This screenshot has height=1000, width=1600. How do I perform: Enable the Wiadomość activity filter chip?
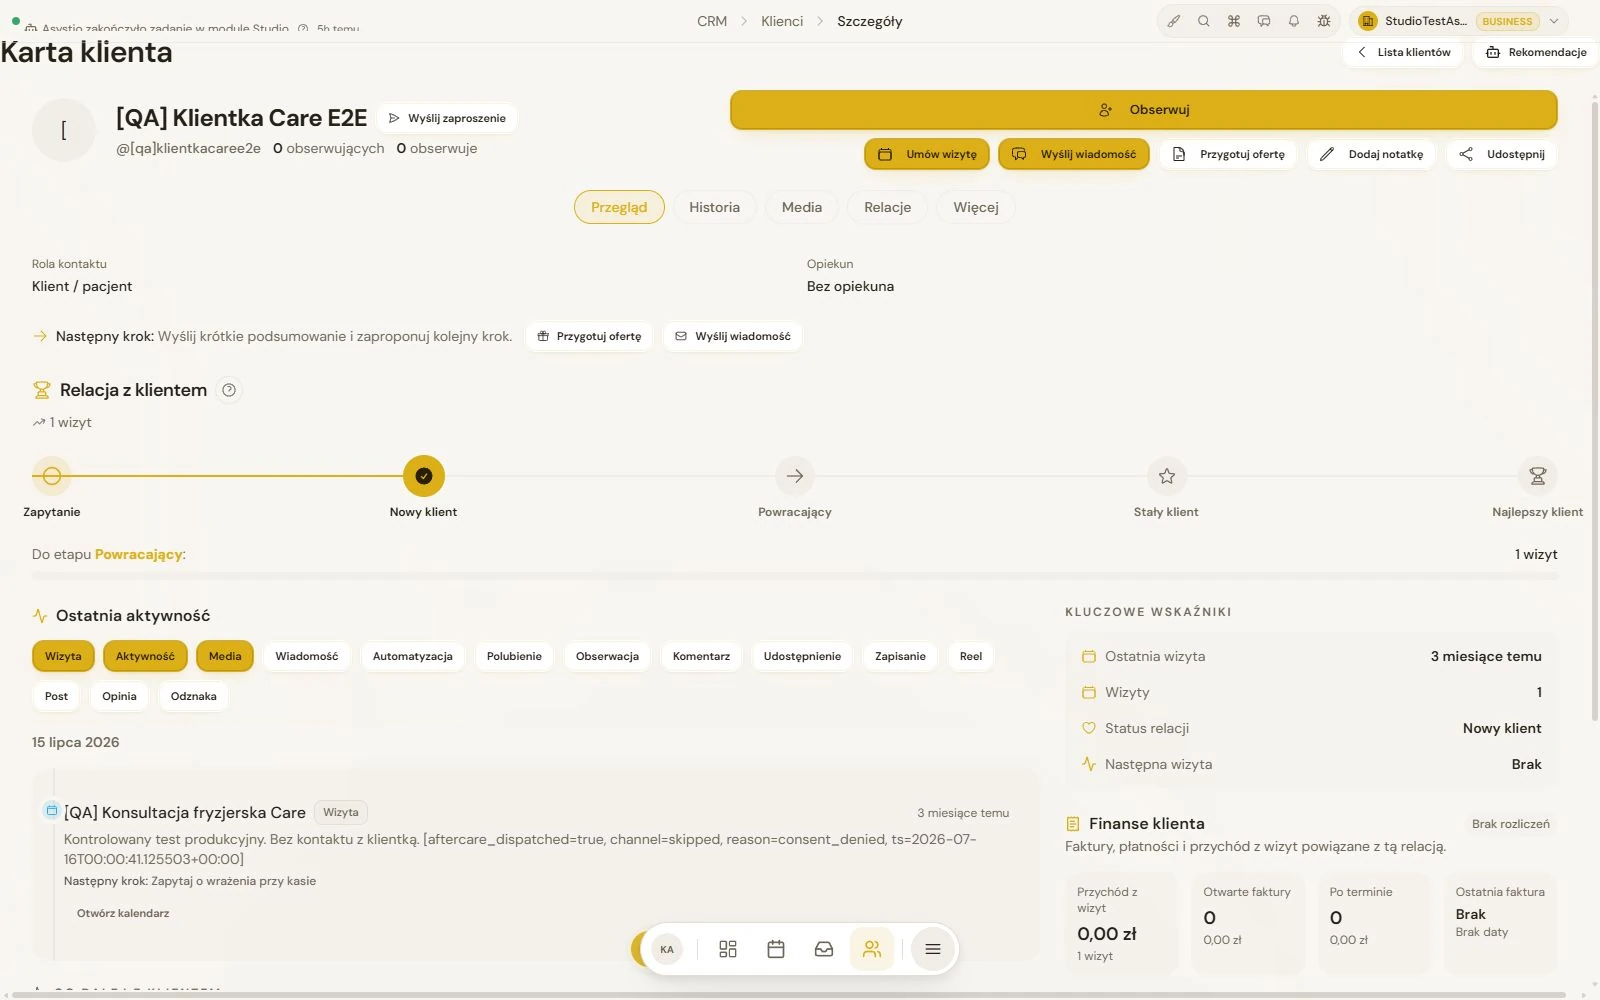point(307,656)
